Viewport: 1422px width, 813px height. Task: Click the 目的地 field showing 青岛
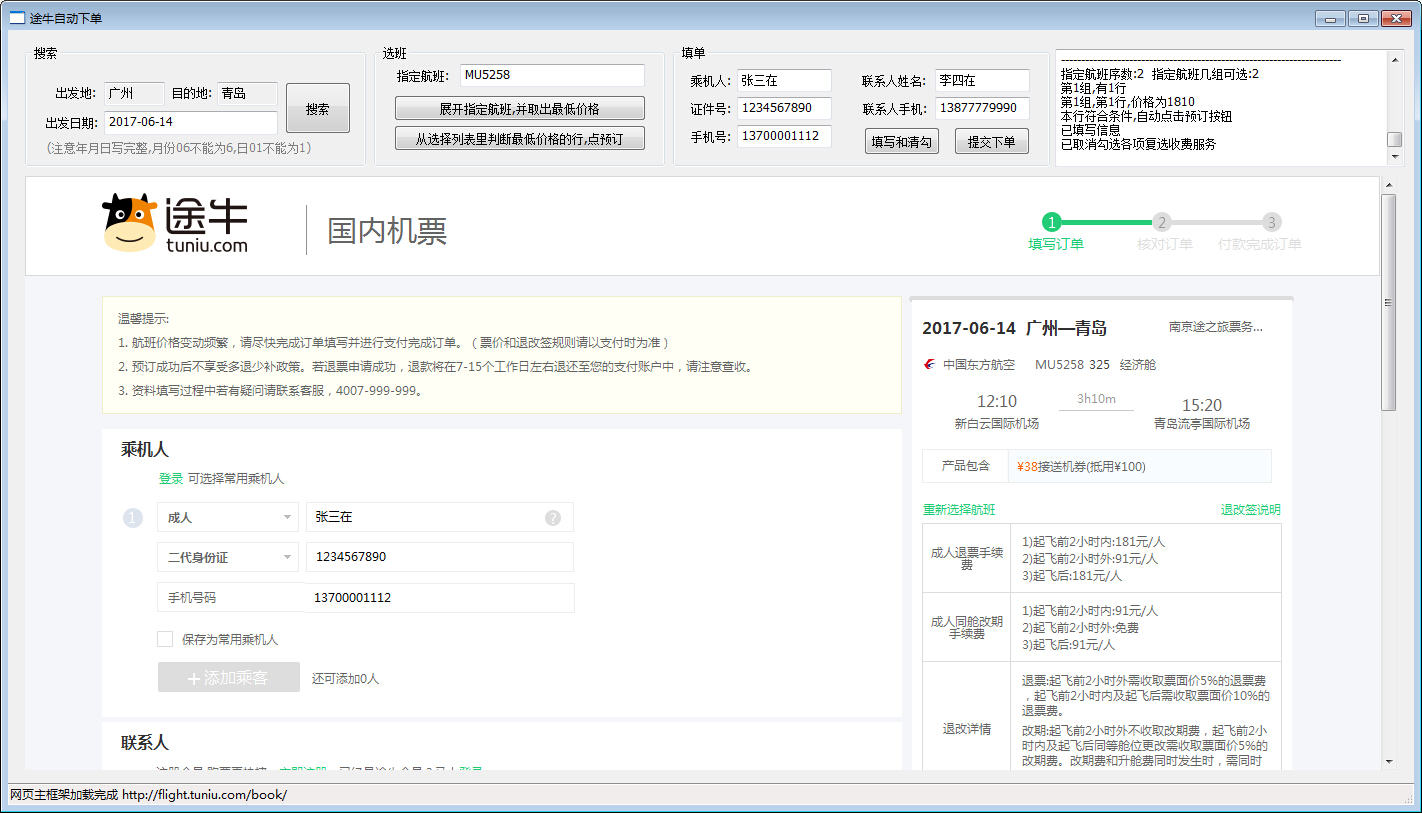tap(248, 94)
